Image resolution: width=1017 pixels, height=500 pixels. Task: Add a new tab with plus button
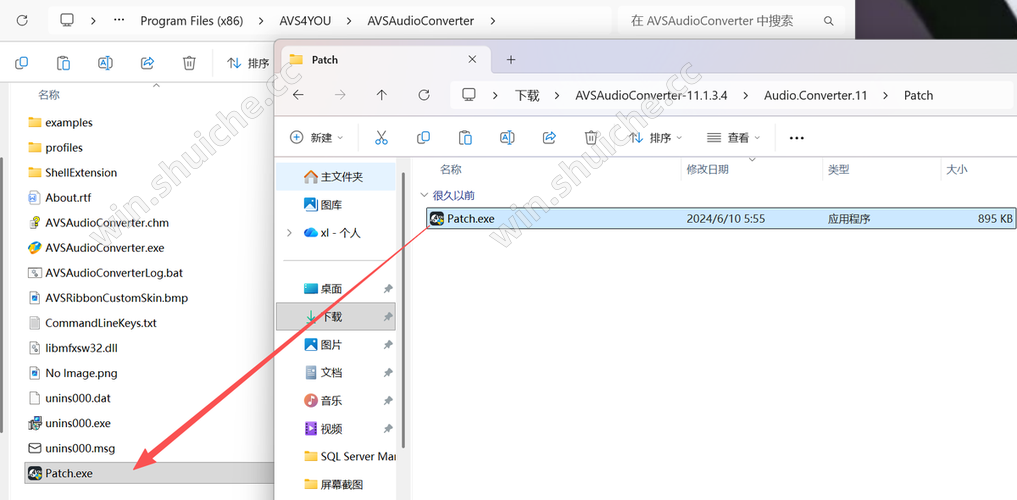511,60
